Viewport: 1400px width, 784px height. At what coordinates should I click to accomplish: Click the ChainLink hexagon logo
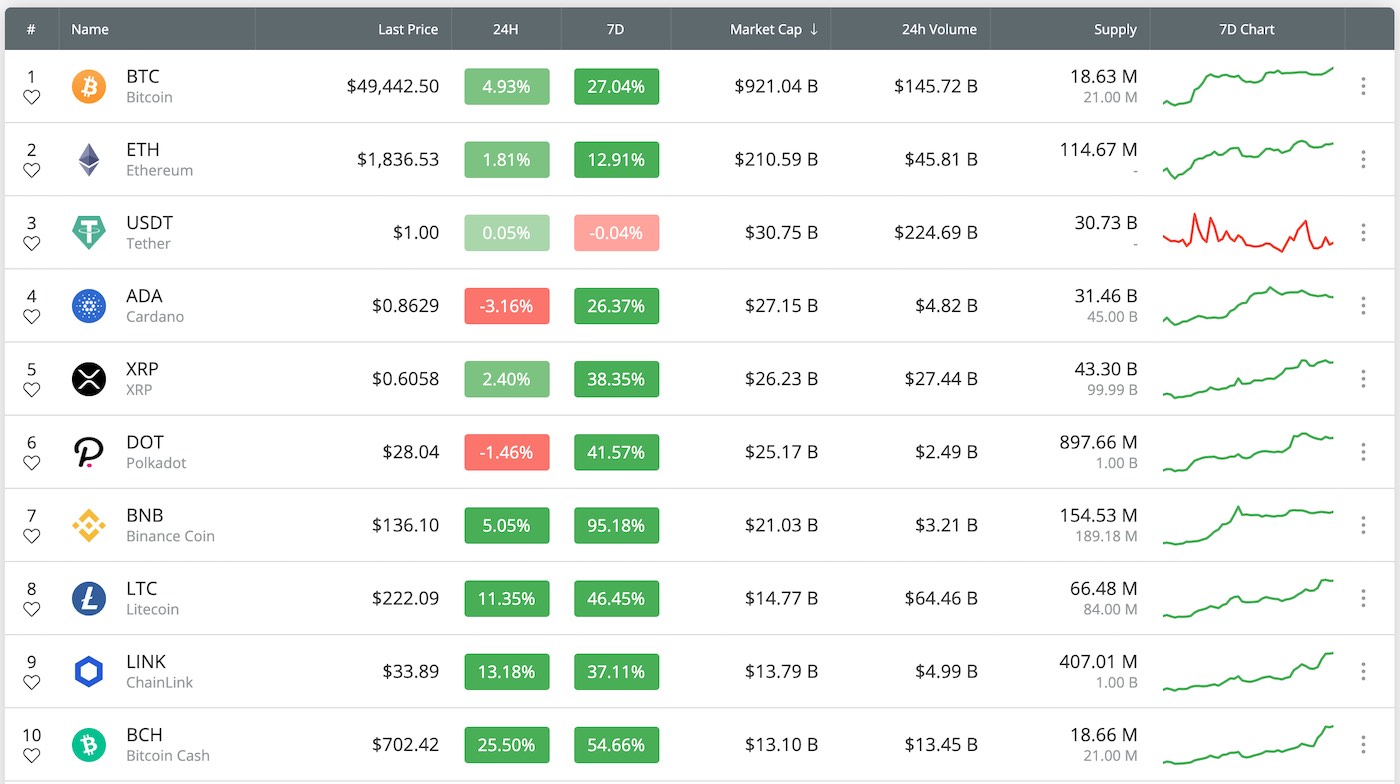pos(89,671)
